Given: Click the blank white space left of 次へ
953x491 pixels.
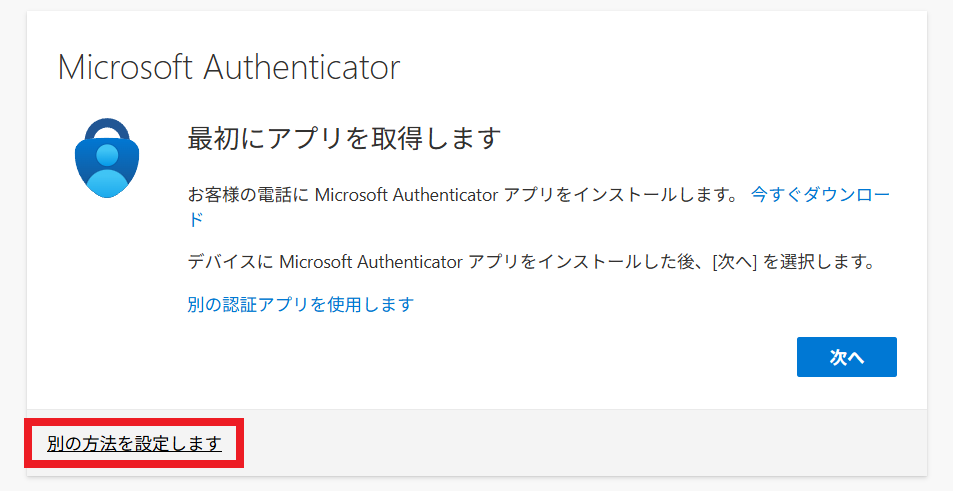Looking at the screenshot, I should point(486,357).
